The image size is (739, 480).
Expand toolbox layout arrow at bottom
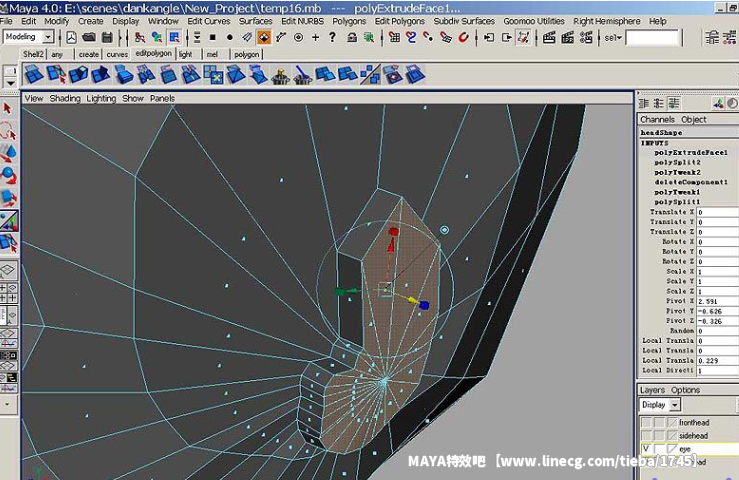8,404
